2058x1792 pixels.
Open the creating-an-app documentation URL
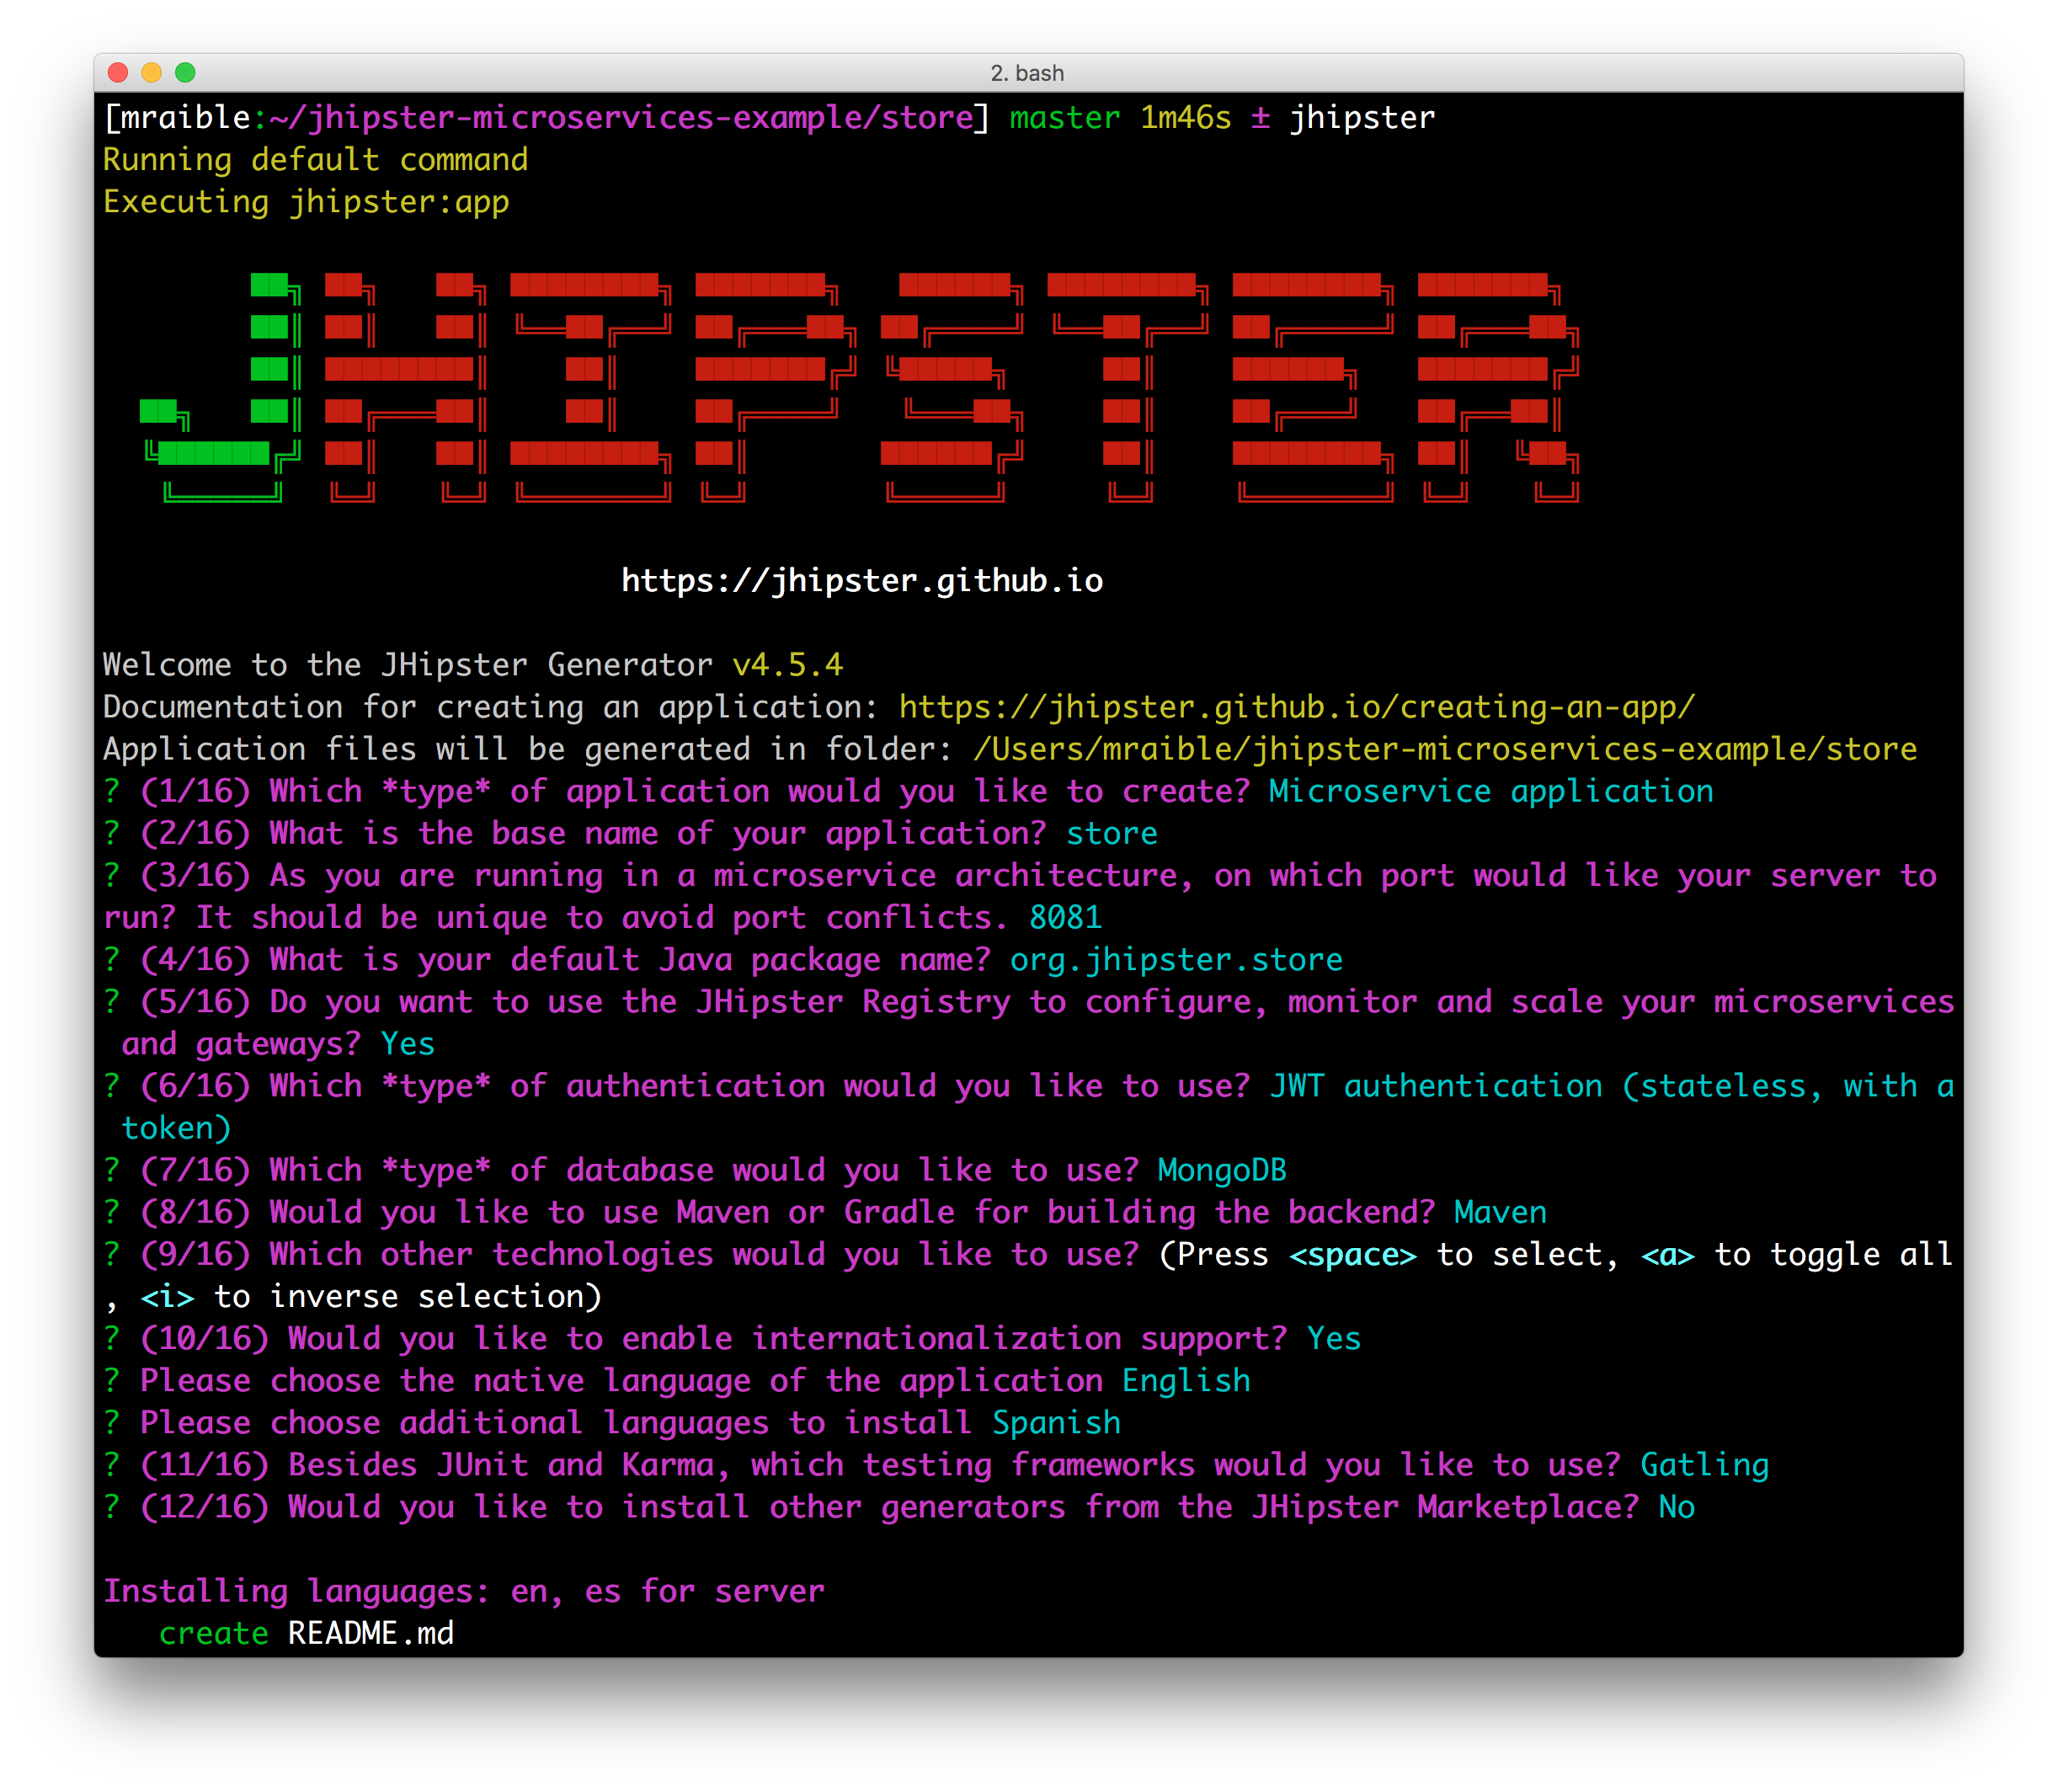tap(1296, 707)
